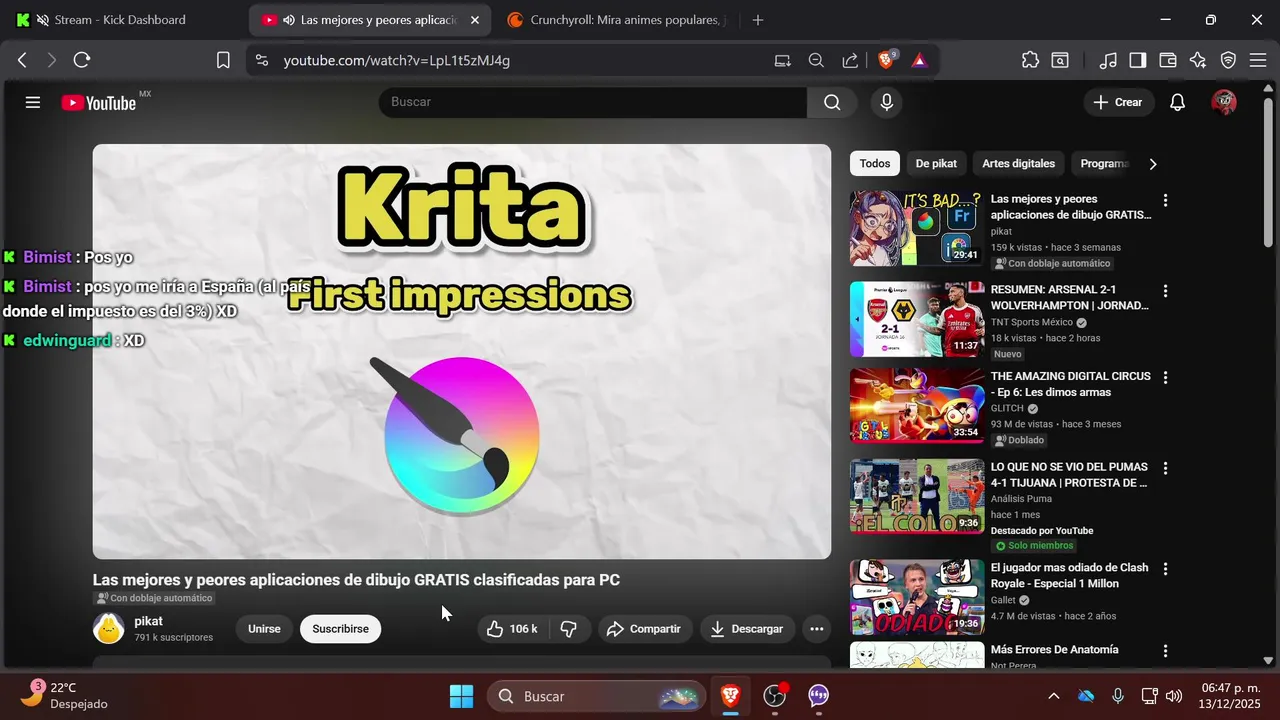Open pikat channel name link
Image resolution: width=1280 pixels, height=720 pixels.
[x=148, y=621]
